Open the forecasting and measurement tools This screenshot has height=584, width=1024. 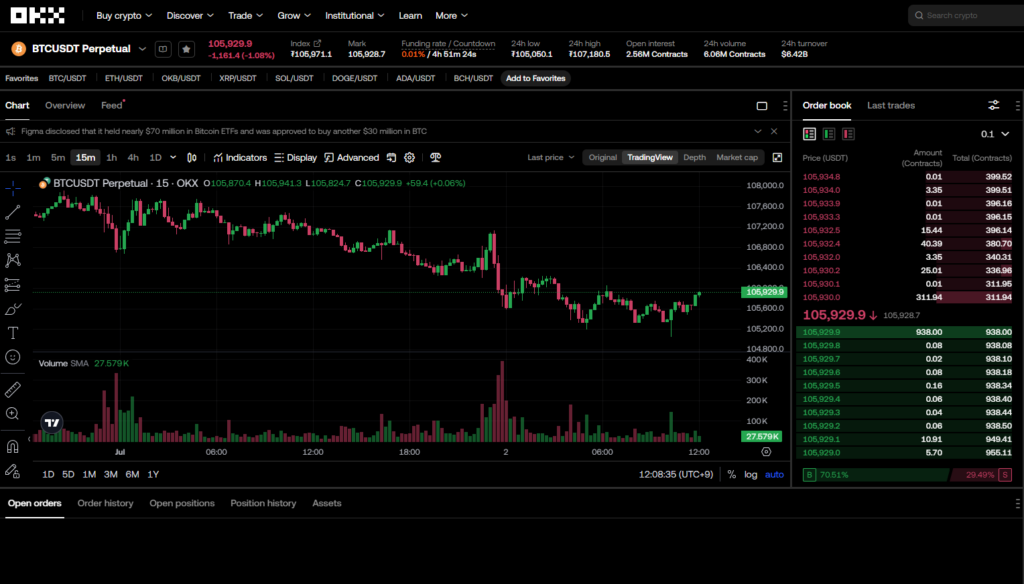coord(12,285)
